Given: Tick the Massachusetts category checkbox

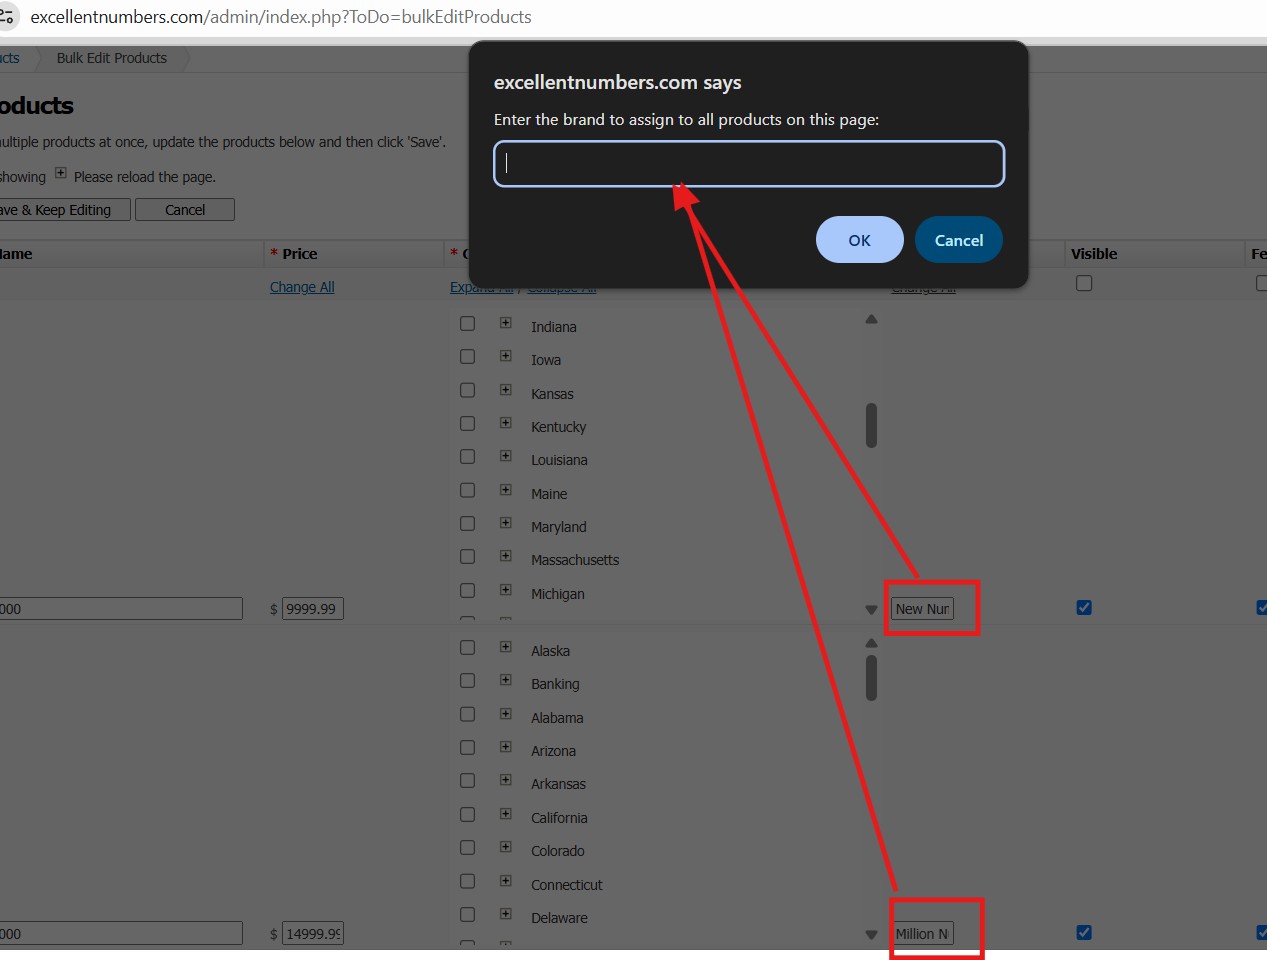Looking at the screenshot, I should click(467, 557).
